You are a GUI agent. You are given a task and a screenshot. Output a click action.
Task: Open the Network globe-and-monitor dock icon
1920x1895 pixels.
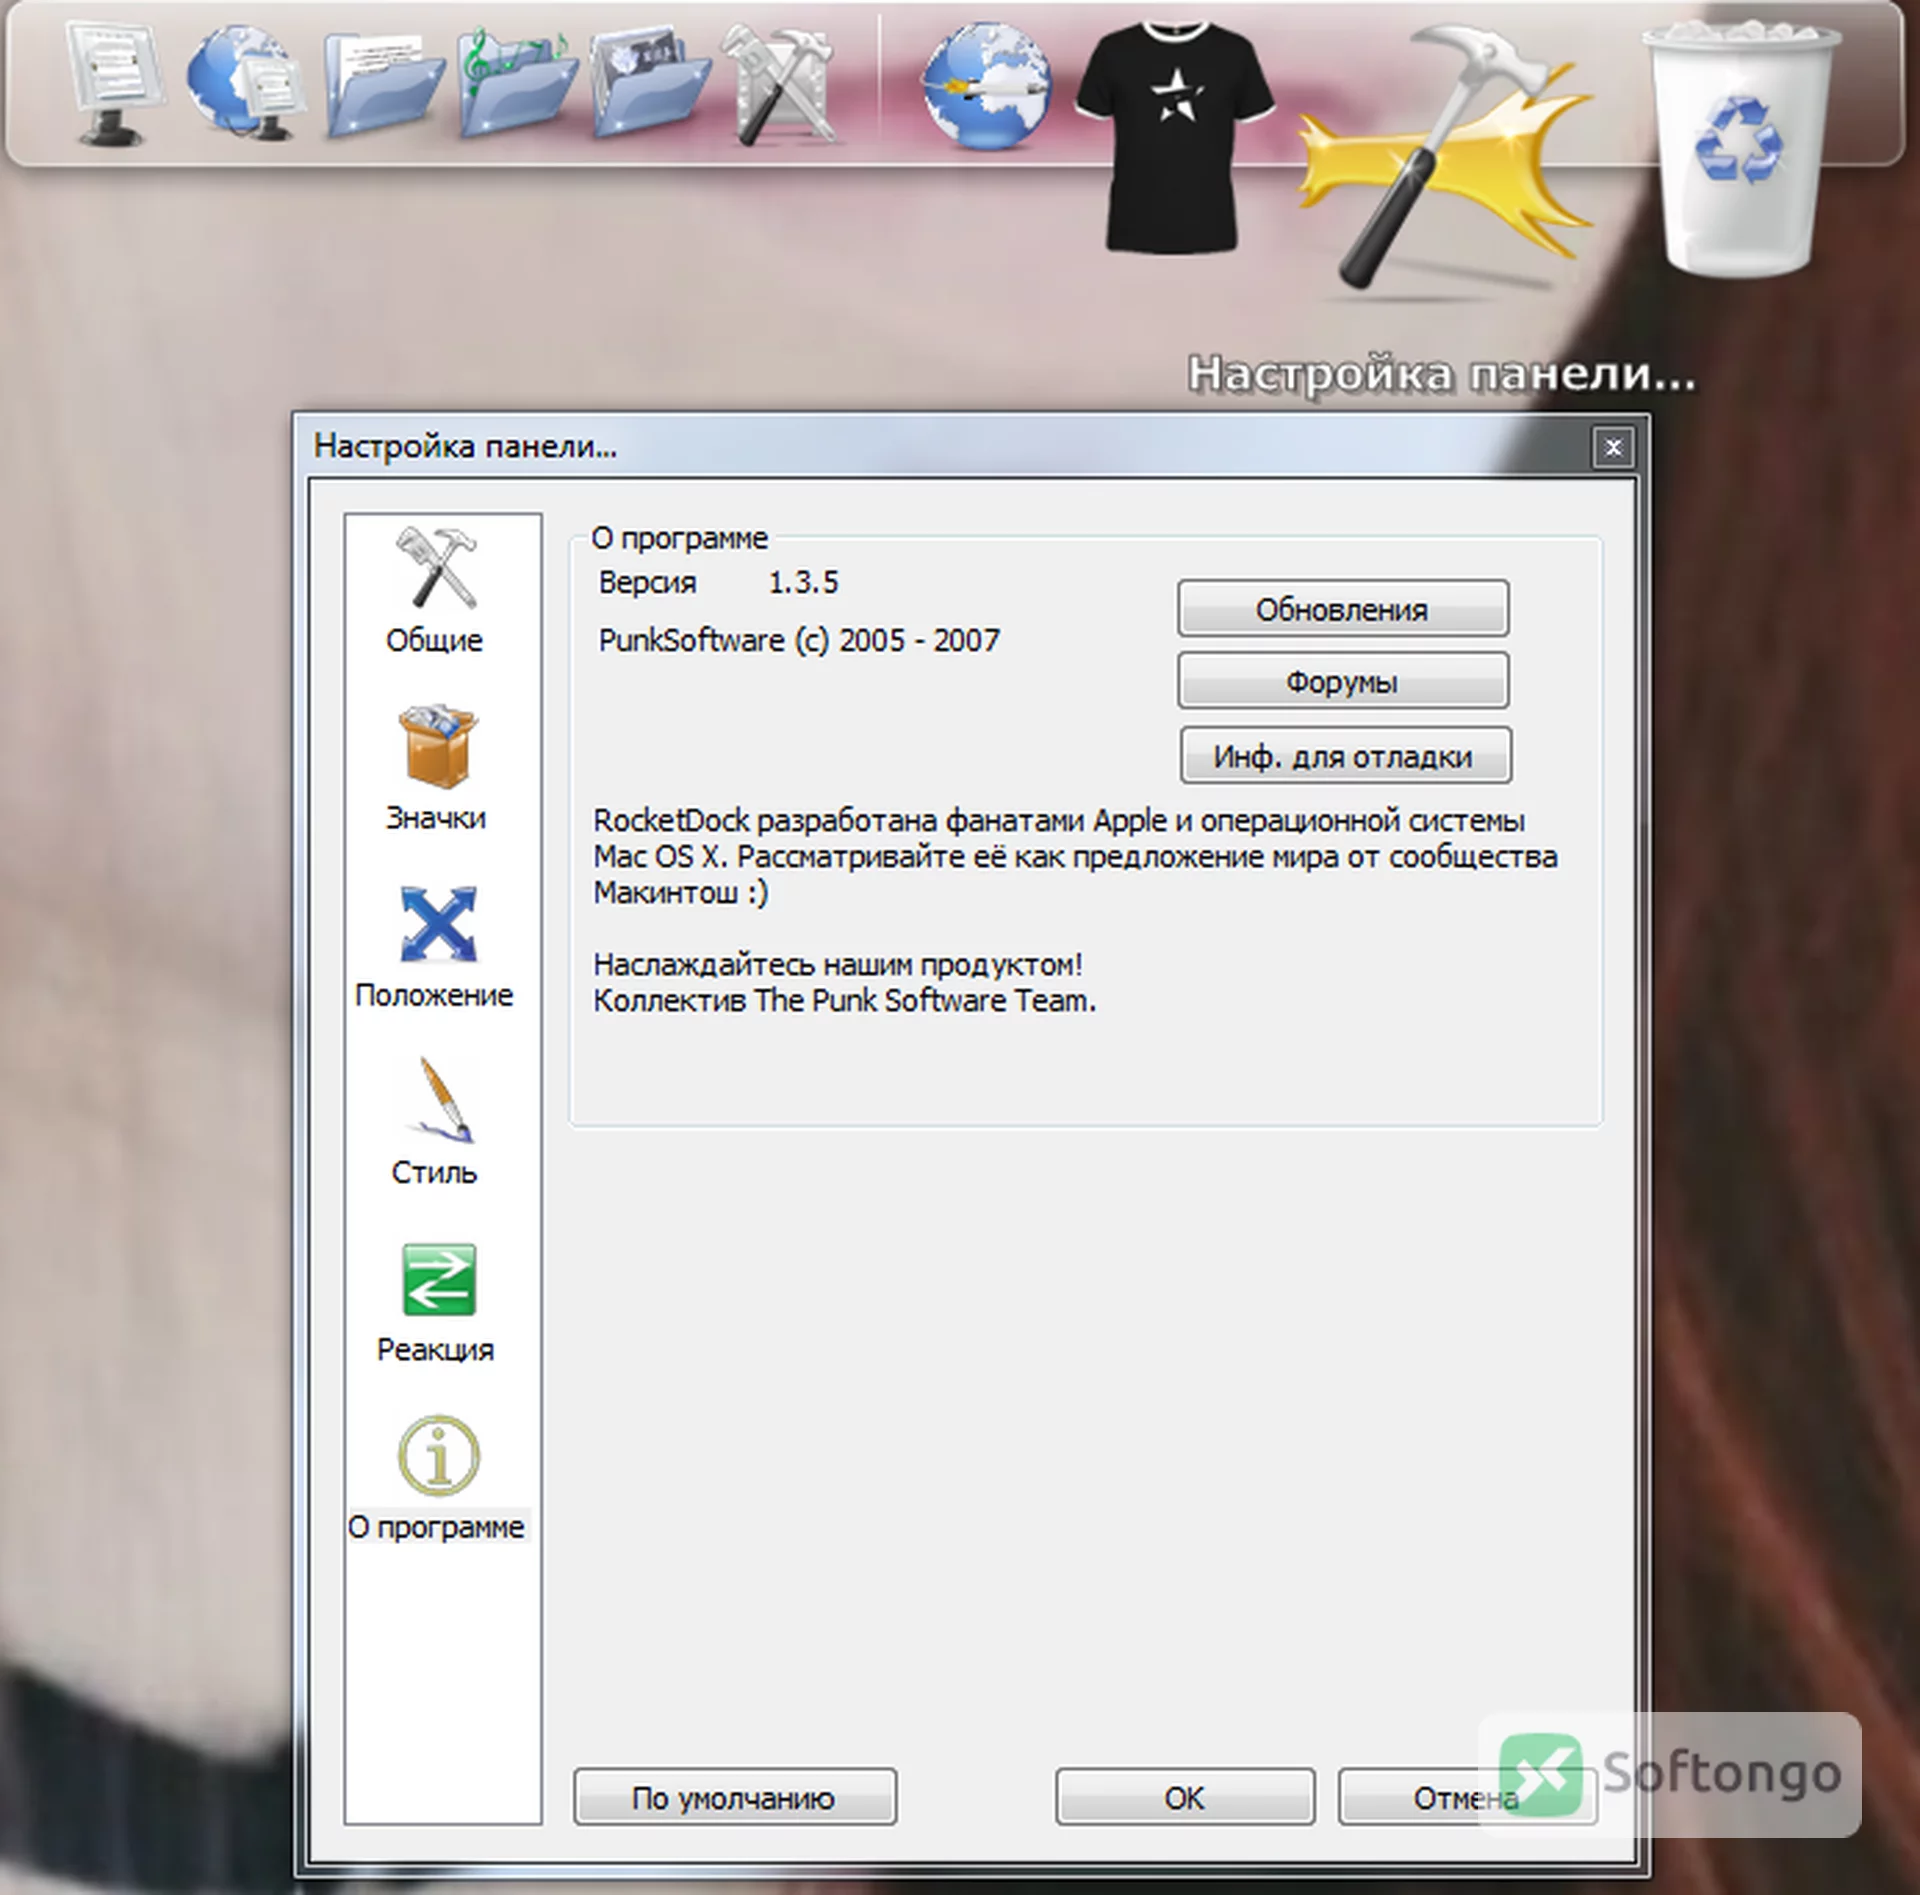point(245,86)
